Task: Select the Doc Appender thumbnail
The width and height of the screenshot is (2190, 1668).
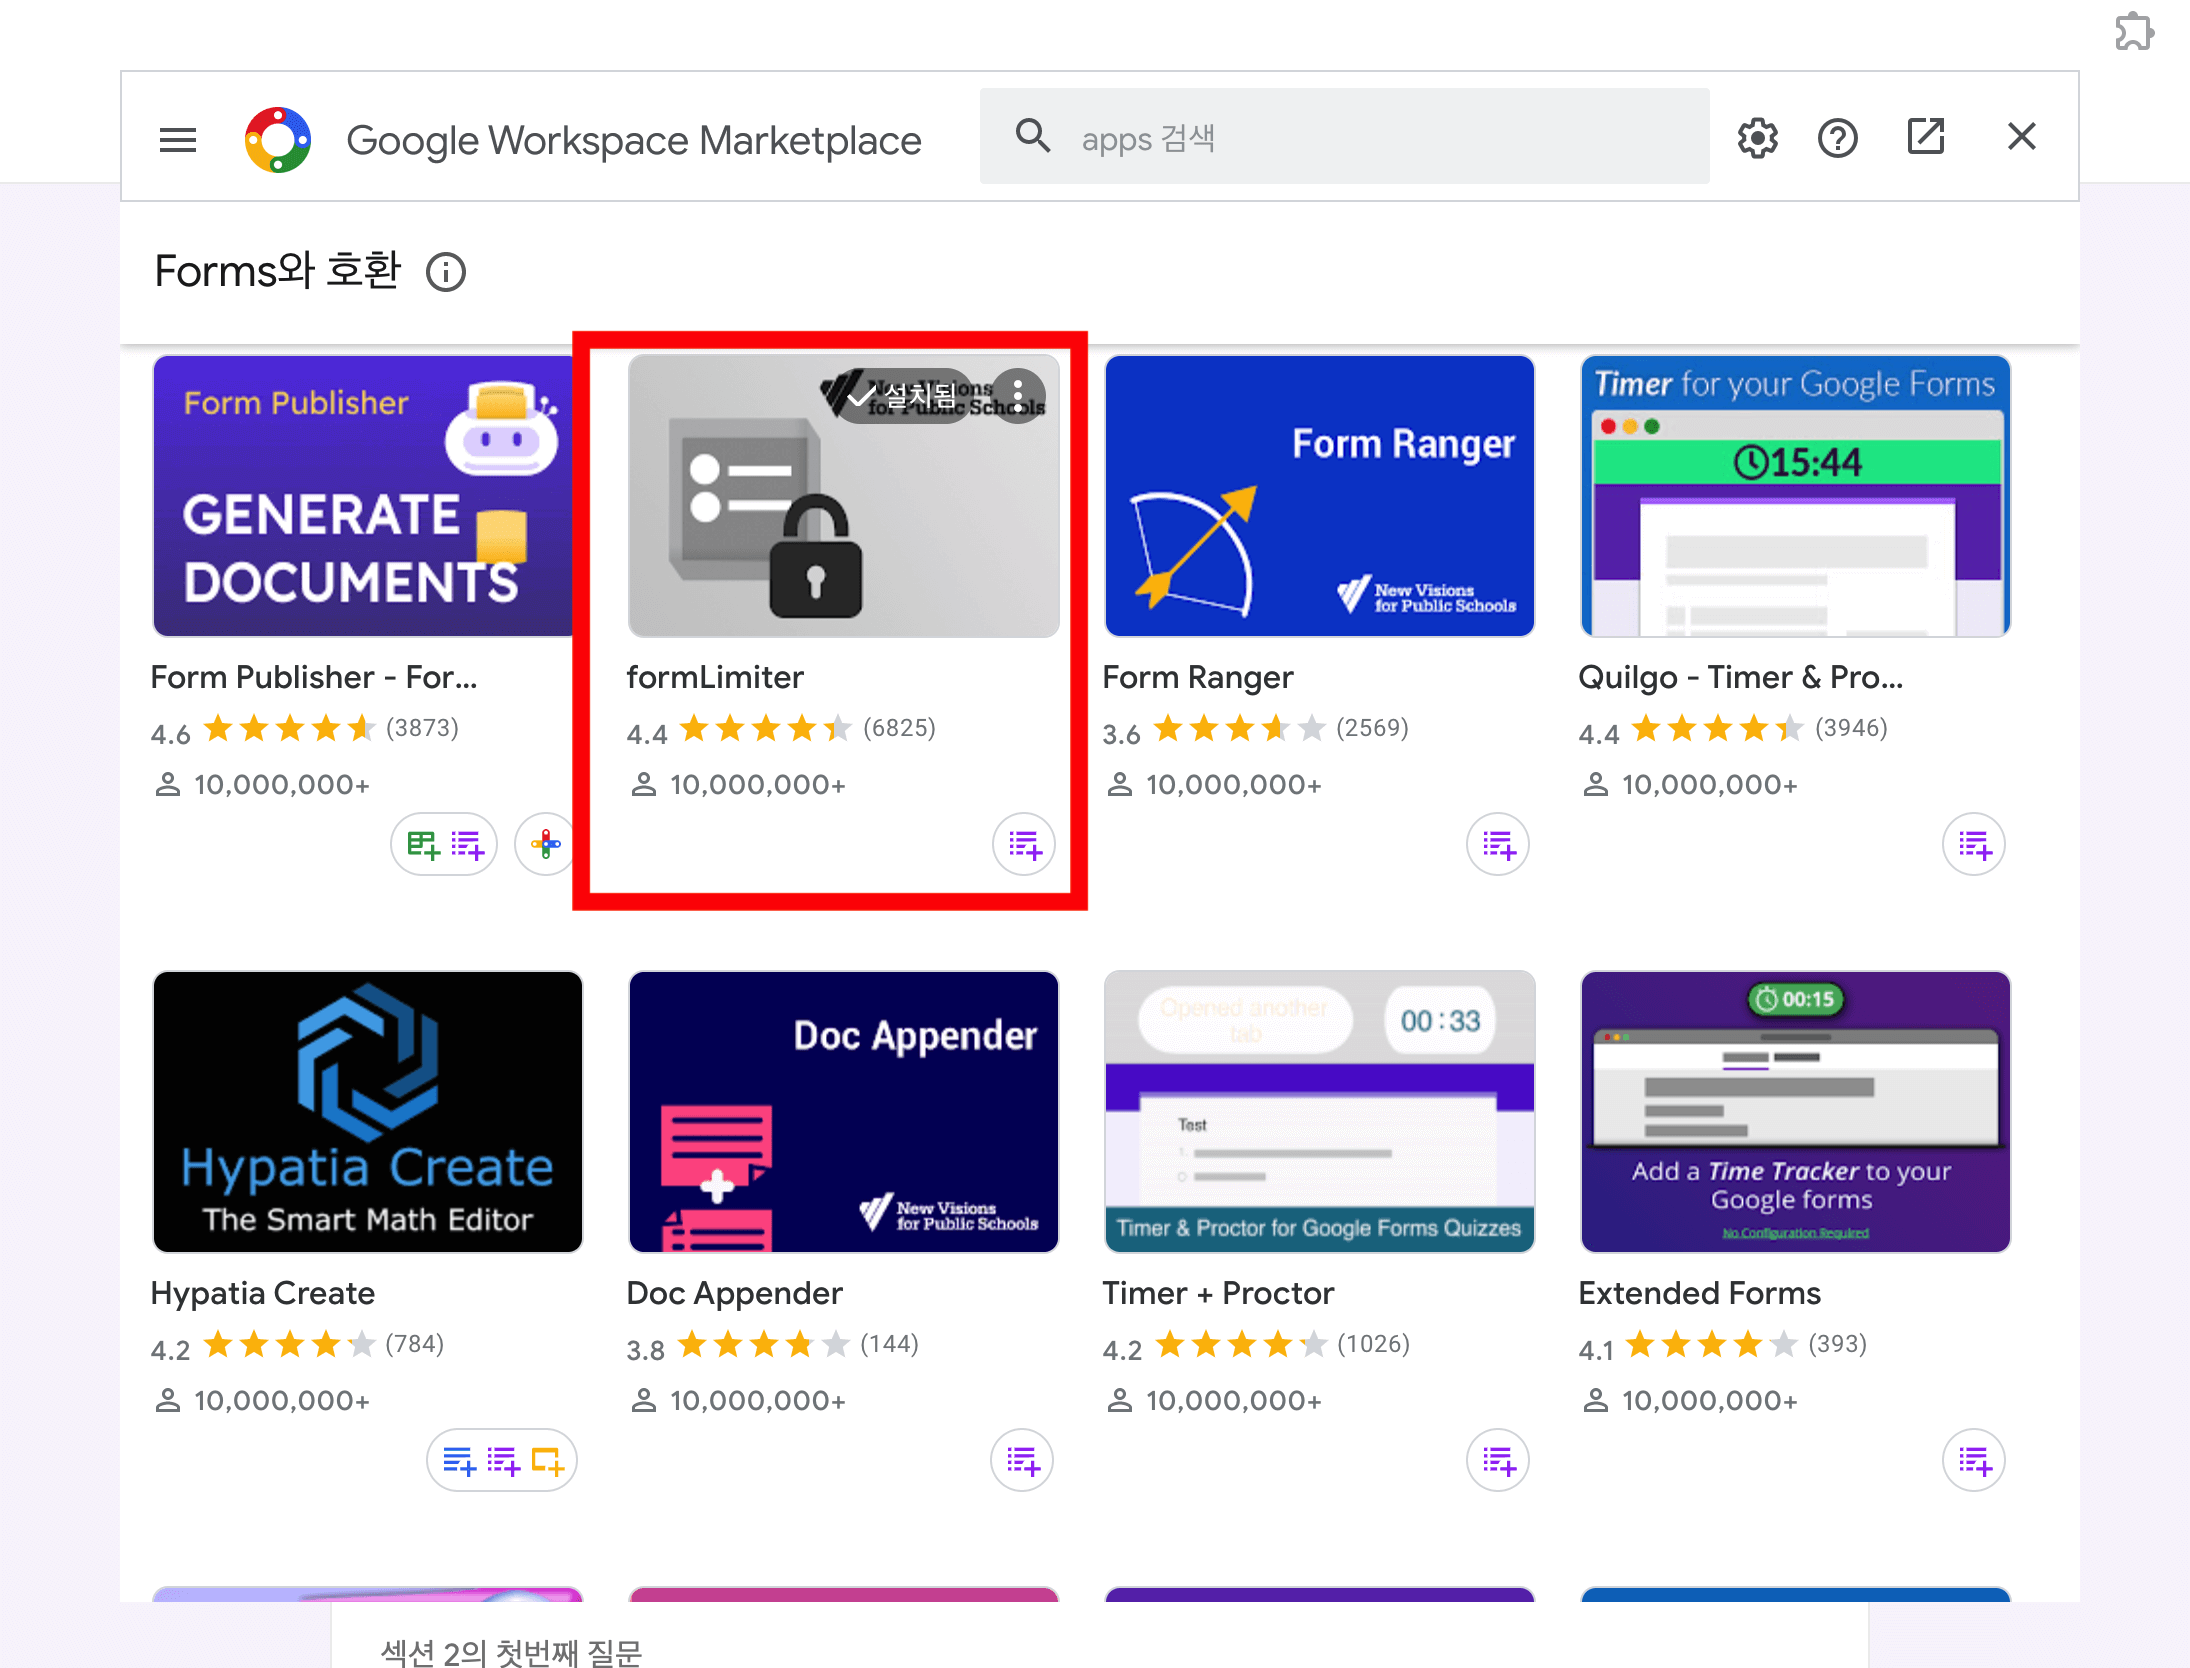Action: [x=843, y=1111]
